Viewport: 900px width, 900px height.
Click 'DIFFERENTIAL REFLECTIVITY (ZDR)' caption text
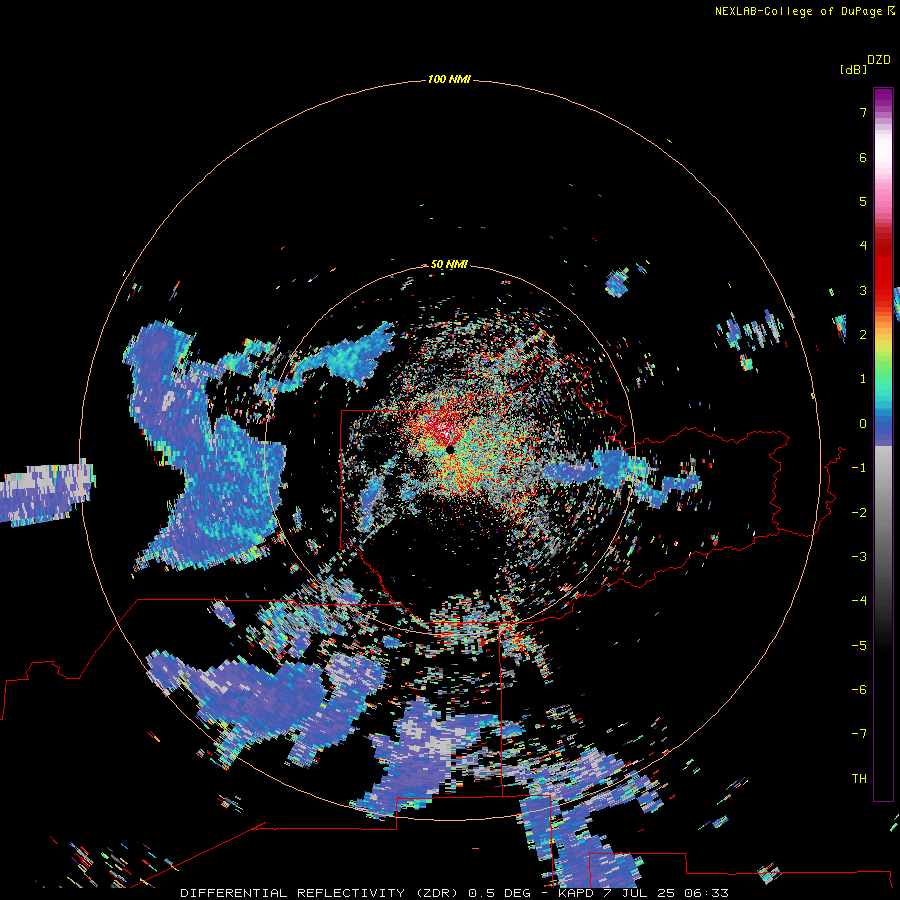[319, 893]
